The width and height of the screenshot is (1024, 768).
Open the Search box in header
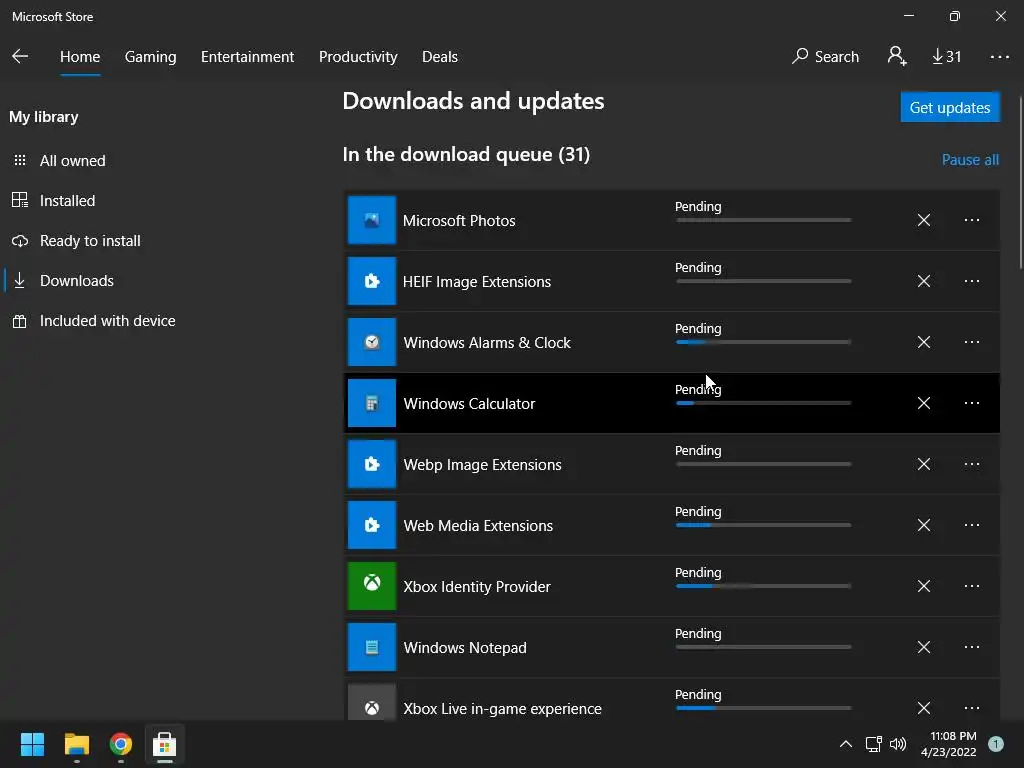[825, 57]
